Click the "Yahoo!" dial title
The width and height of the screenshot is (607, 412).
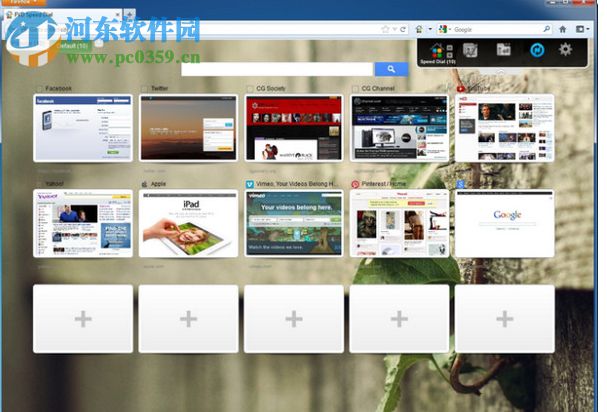55,184
